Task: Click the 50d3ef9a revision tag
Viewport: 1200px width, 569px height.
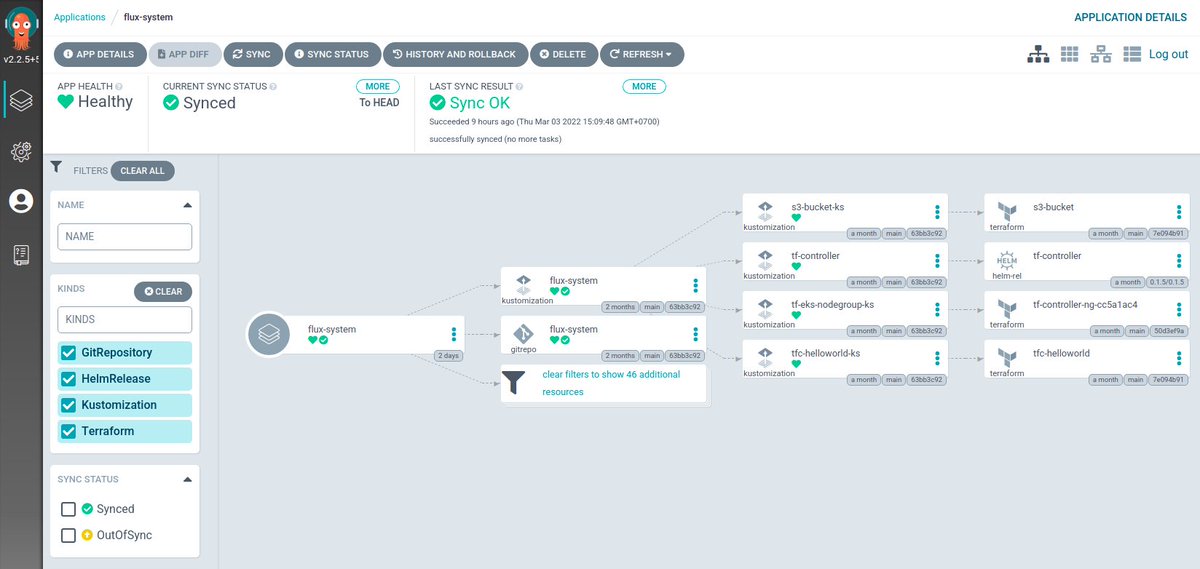Action: pyautogui.click(x=1169, y=331)
